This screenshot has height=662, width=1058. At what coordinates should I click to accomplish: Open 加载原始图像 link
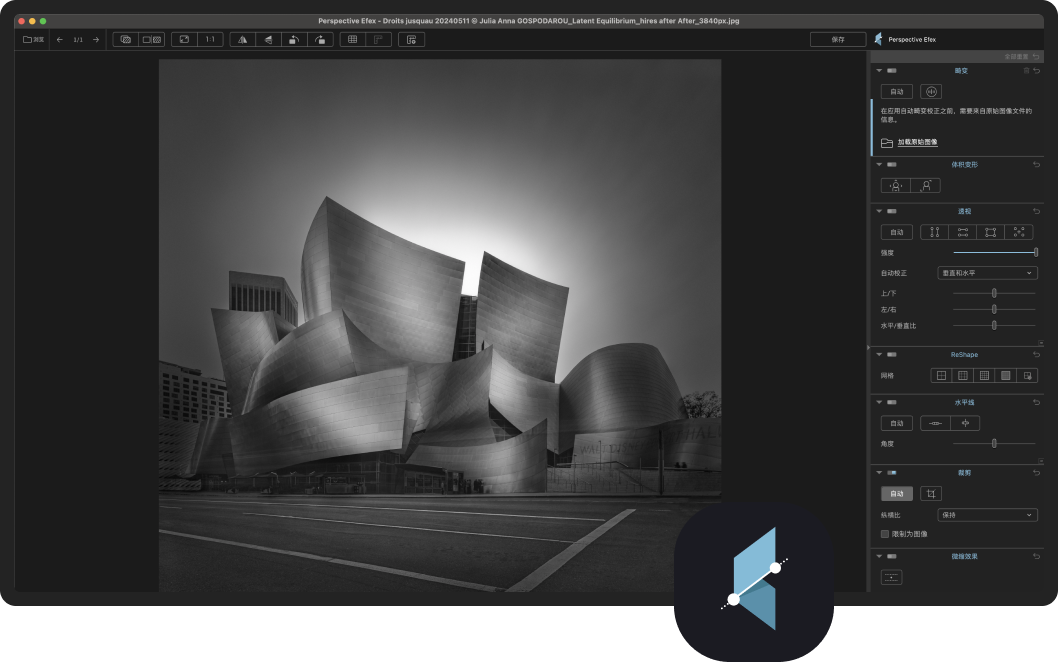click(x=917, y=142)
